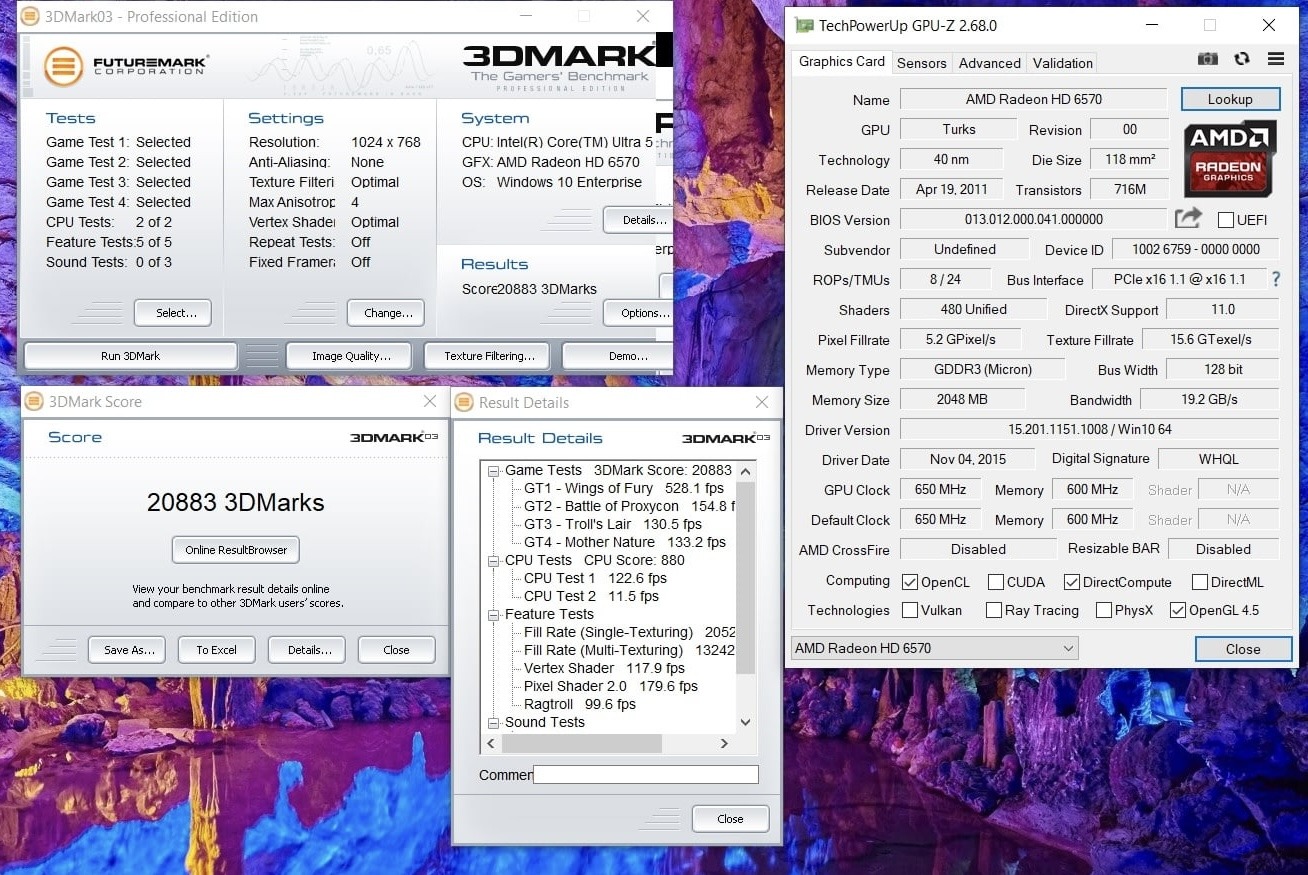Switch to the Advanced tab
Image resolution: width=1308 pixels, height=875 pixels.
989,63
